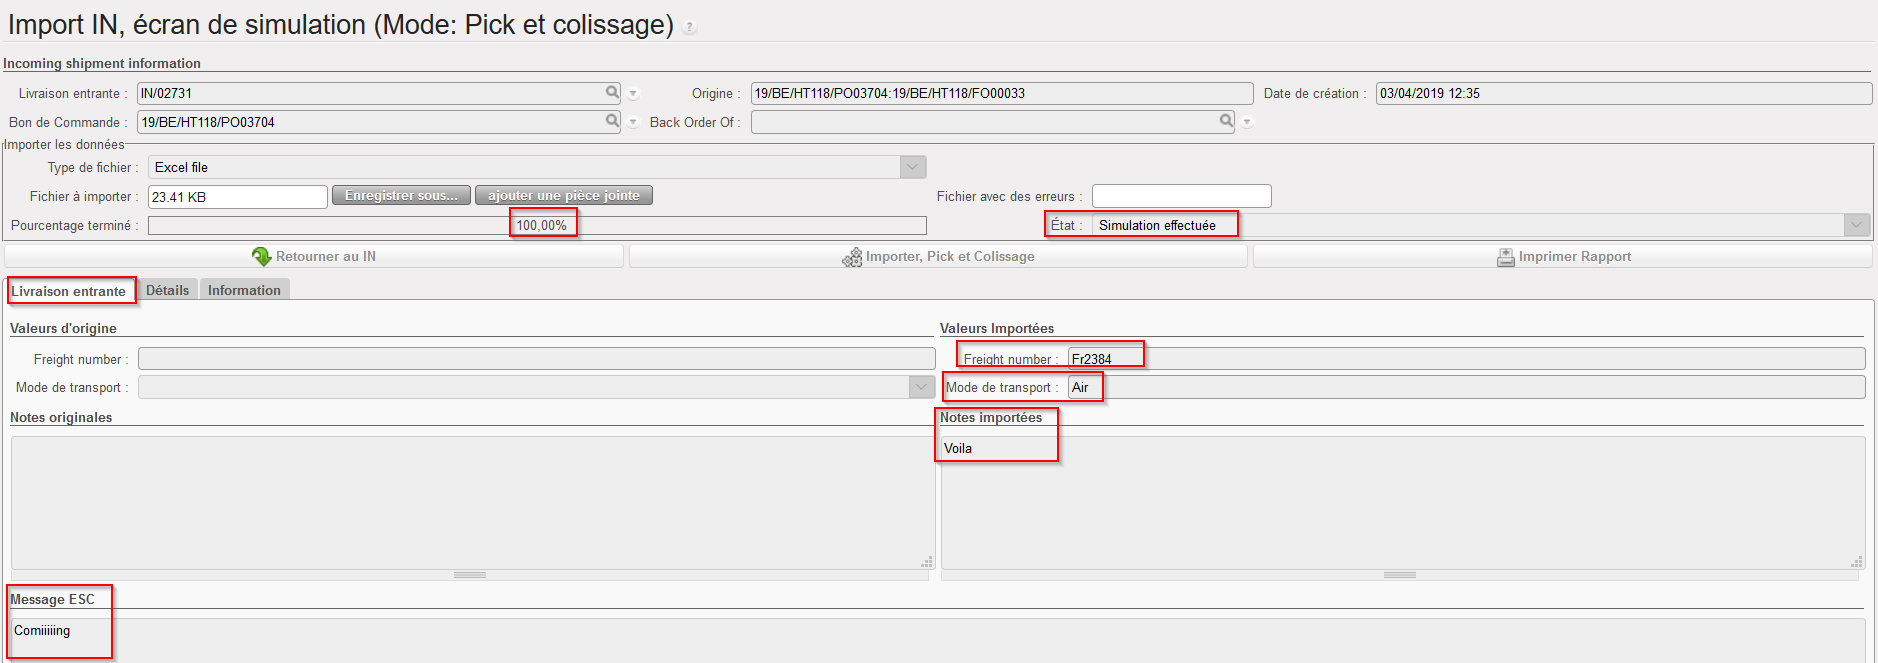Click the resize grip of Notes originales box
This screenshot has height=663, width=1878.
click(927, 562)
